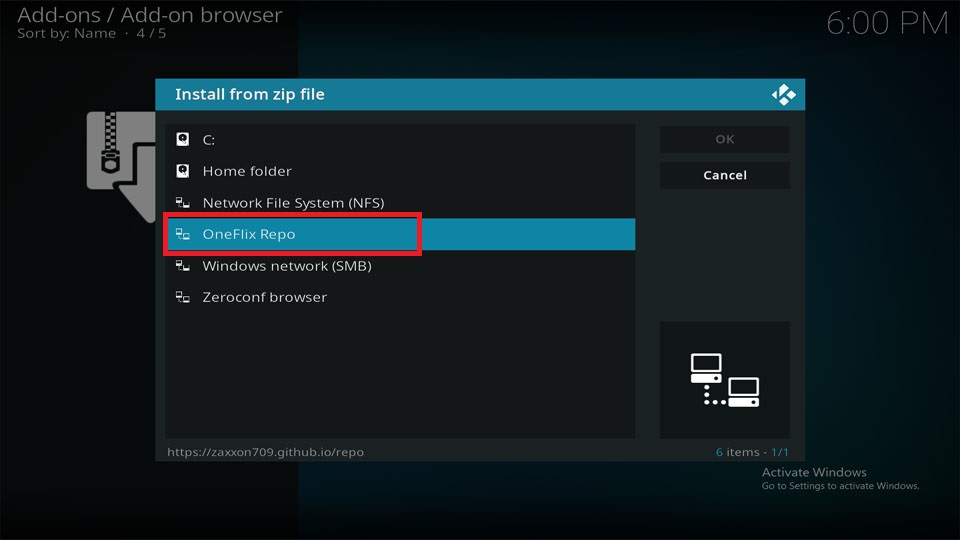
Task: Open the Home folder entry
Action: tap(400, 171)
